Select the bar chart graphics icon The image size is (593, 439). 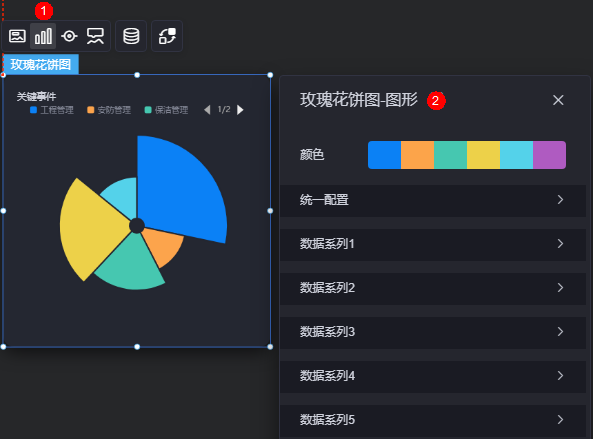43,36
